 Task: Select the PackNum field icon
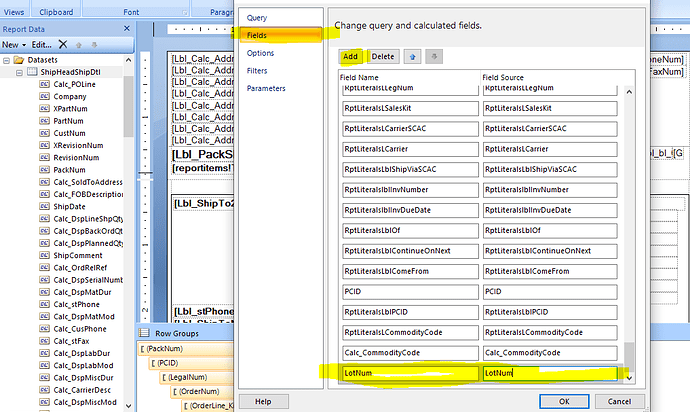pyautogui.click(x=44, y=169)
